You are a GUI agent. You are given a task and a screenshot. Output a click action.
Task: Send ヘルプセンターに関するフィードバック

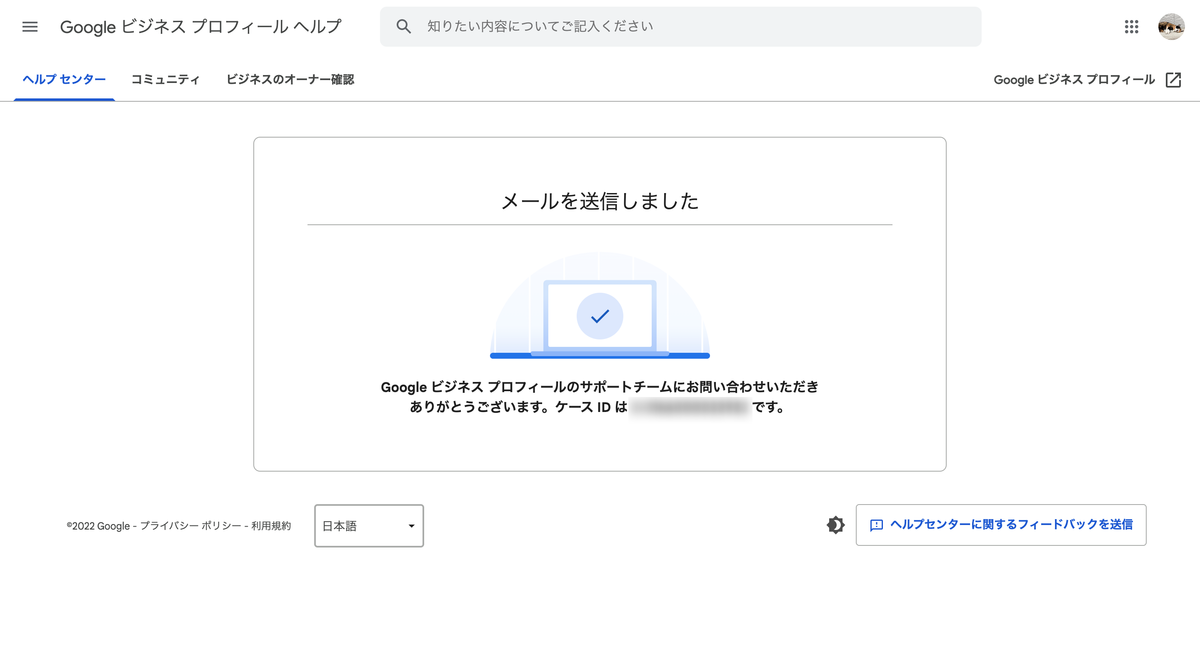coord(1000,524)
